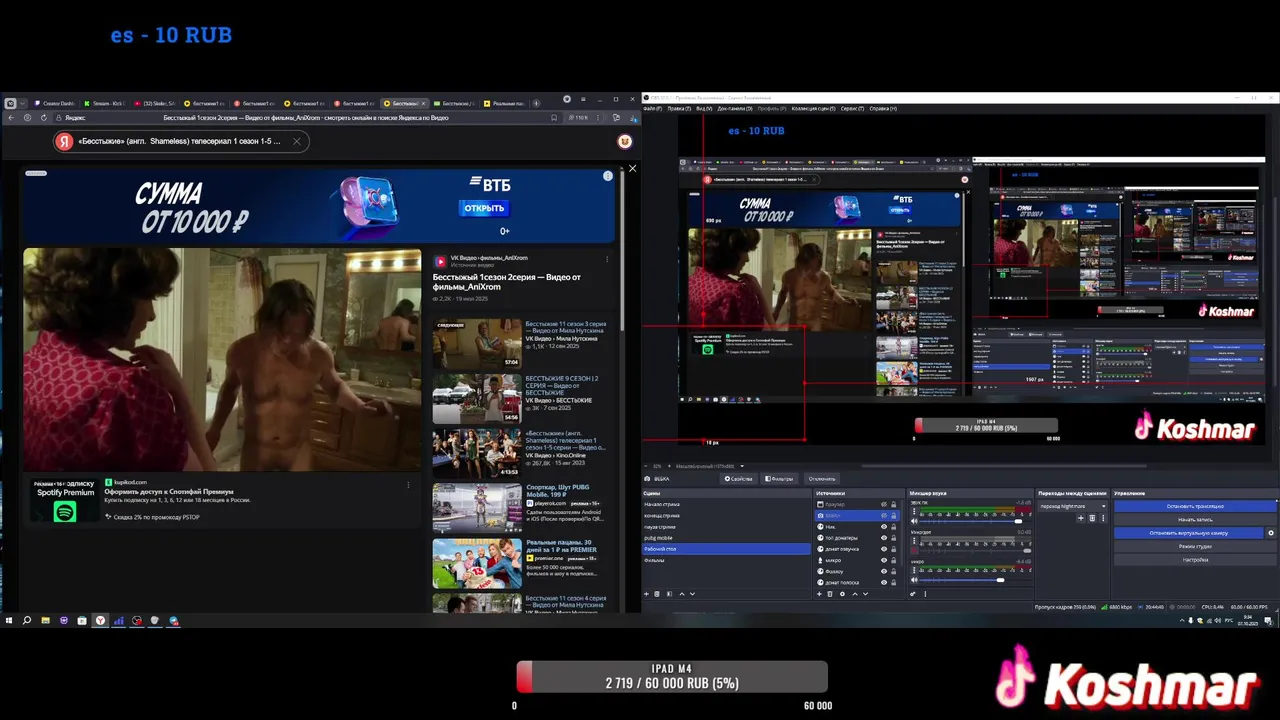Open Windows taskbar search
The width and height of the screenshot is (1280, 720).
point(27,620)
